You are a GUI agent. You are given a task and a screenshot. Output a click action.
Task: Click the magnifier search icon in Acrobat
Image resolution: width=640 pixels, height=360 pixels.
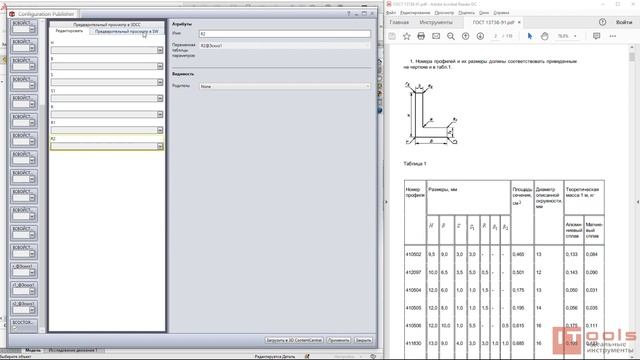(x=451, y=36)
